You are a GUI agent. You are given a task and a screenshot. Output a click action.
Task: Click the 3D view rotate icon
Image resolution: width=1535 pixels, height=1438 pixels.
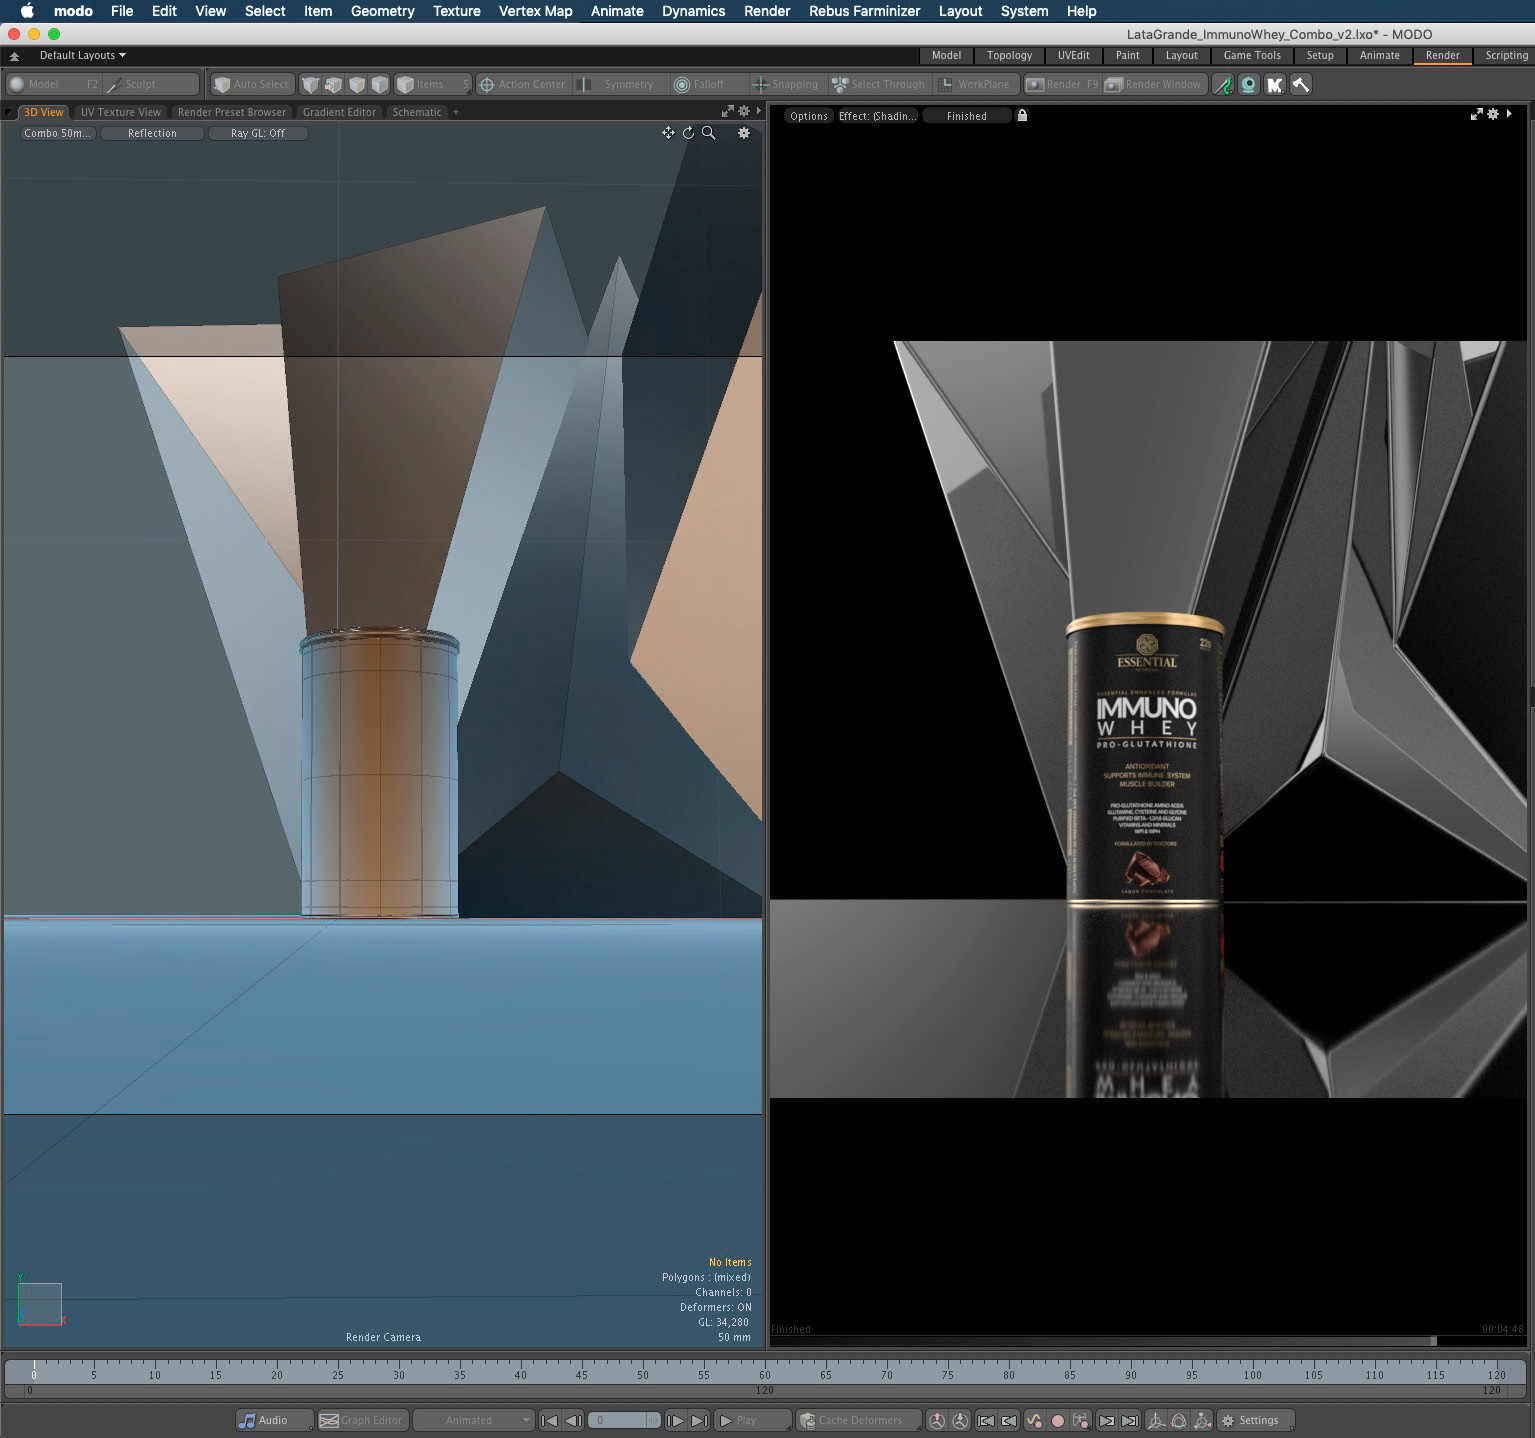[688, 133]
